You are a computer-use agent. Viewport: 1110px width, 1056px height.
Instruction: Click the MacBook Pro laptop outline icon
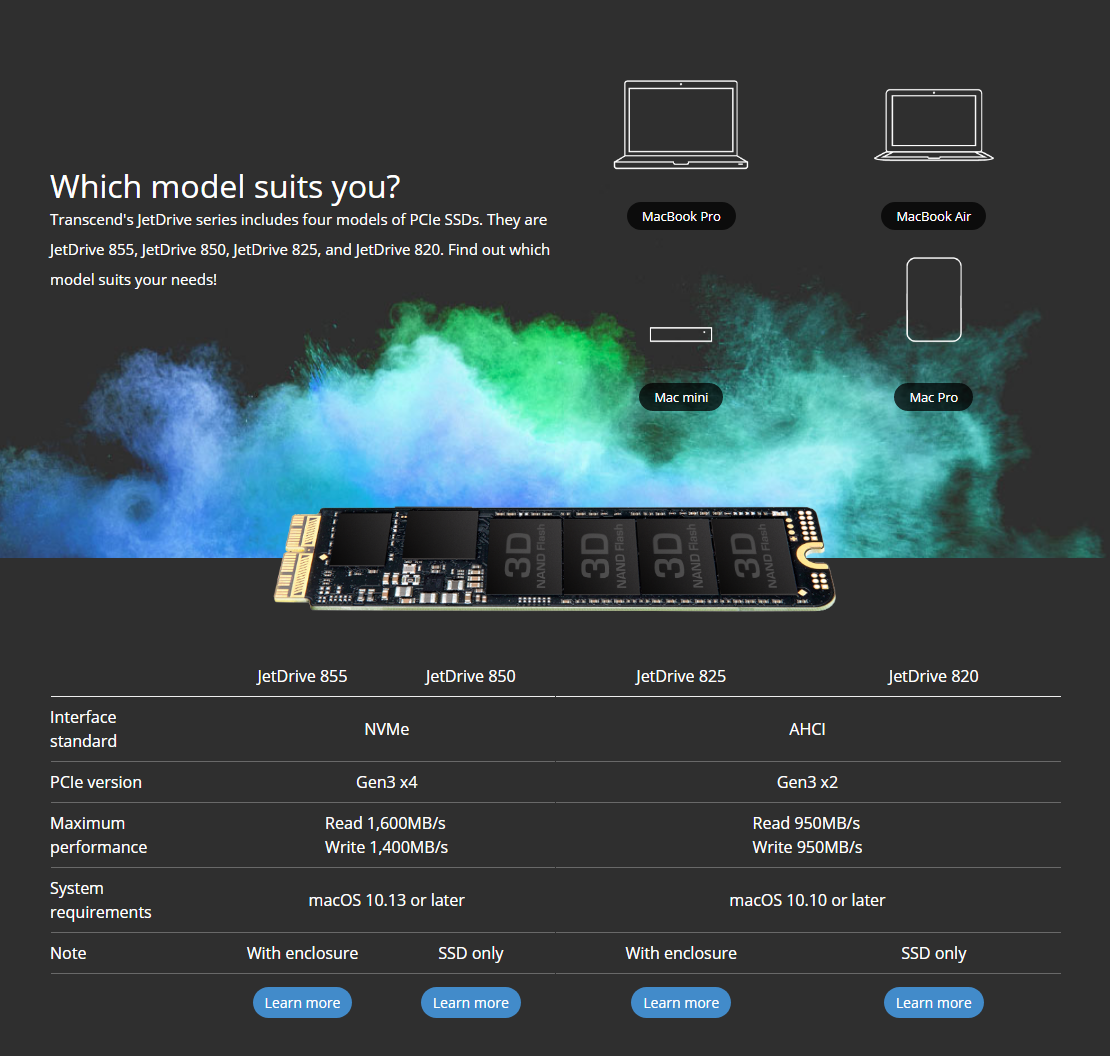[x=681, y=125]
